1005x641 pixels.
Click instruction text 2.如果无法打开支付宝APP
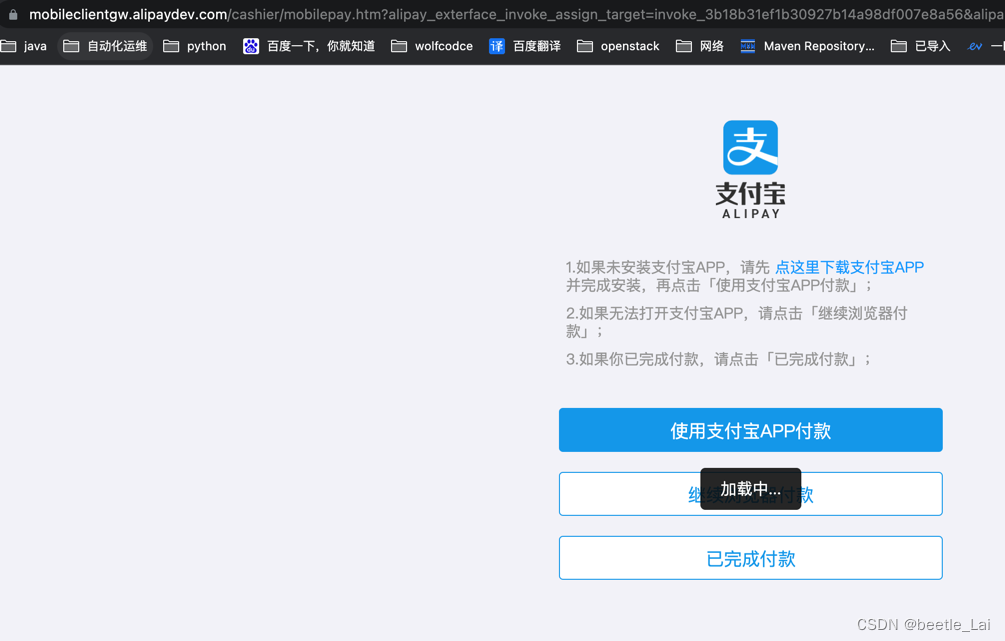[736, 322]
